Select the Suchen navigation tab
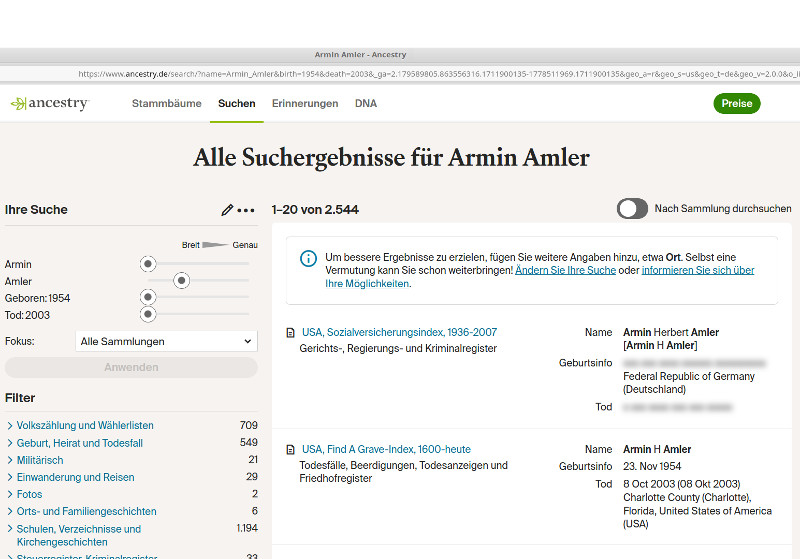800x559 pixels. pos(237,104)
